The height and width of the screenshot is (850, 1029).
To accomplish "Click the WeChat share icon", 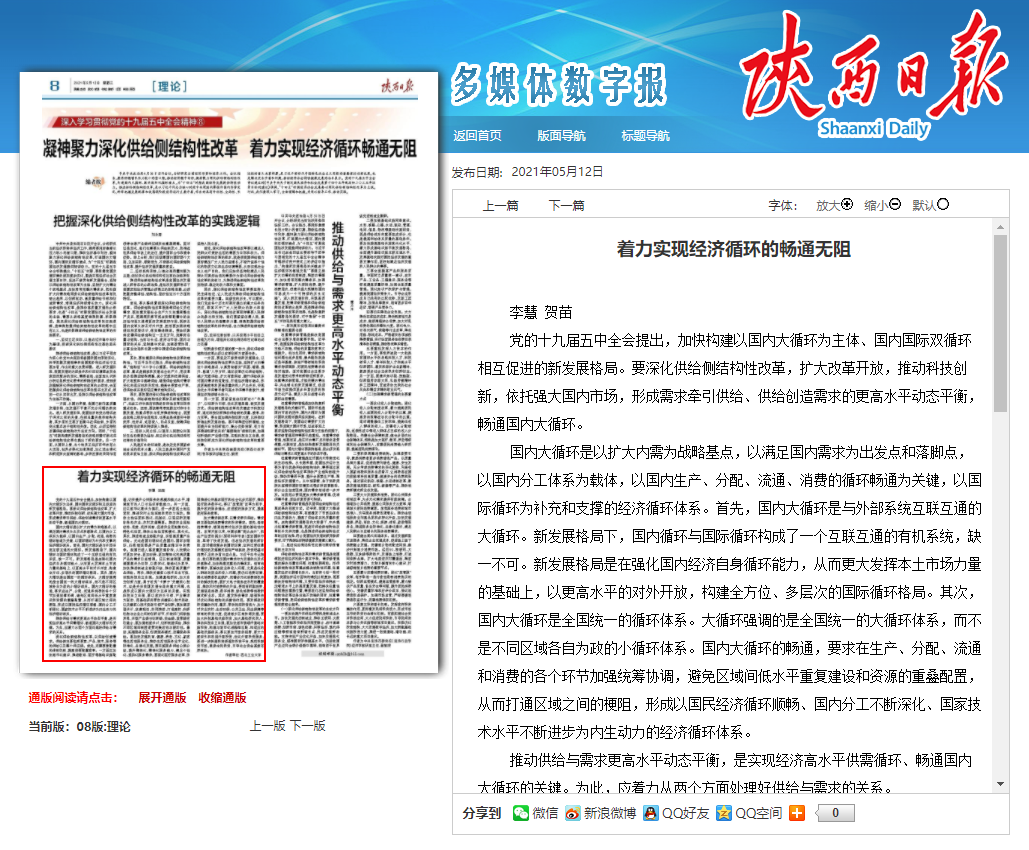I will (x=520, y=813).
